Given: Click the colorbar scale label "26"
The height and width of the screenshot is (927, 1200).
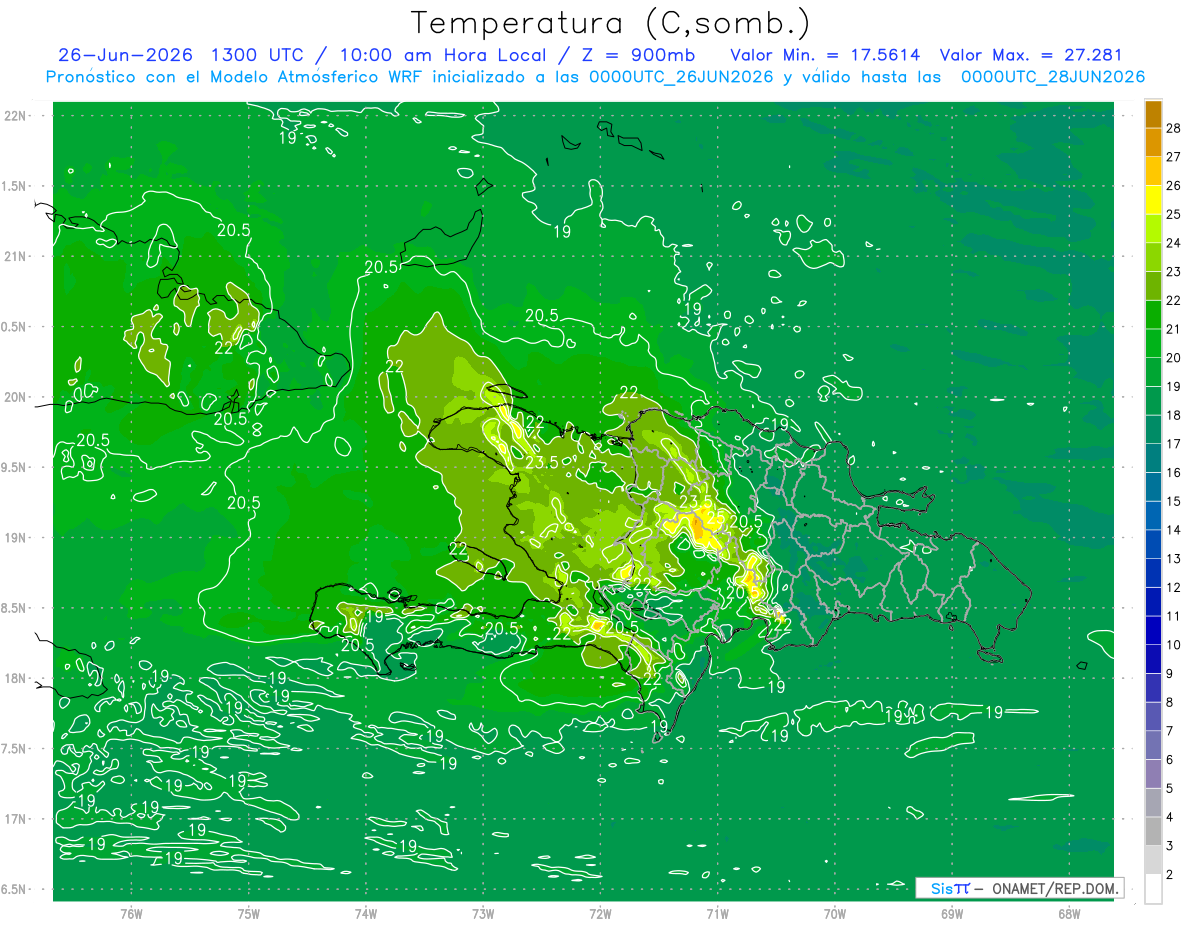Looking at the screenshot, I should 1174,185.
